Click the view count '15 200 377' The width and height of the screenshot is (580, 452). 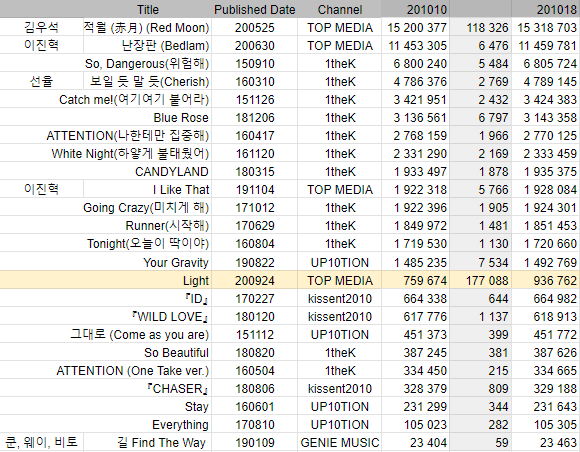(x=417, y=28)
